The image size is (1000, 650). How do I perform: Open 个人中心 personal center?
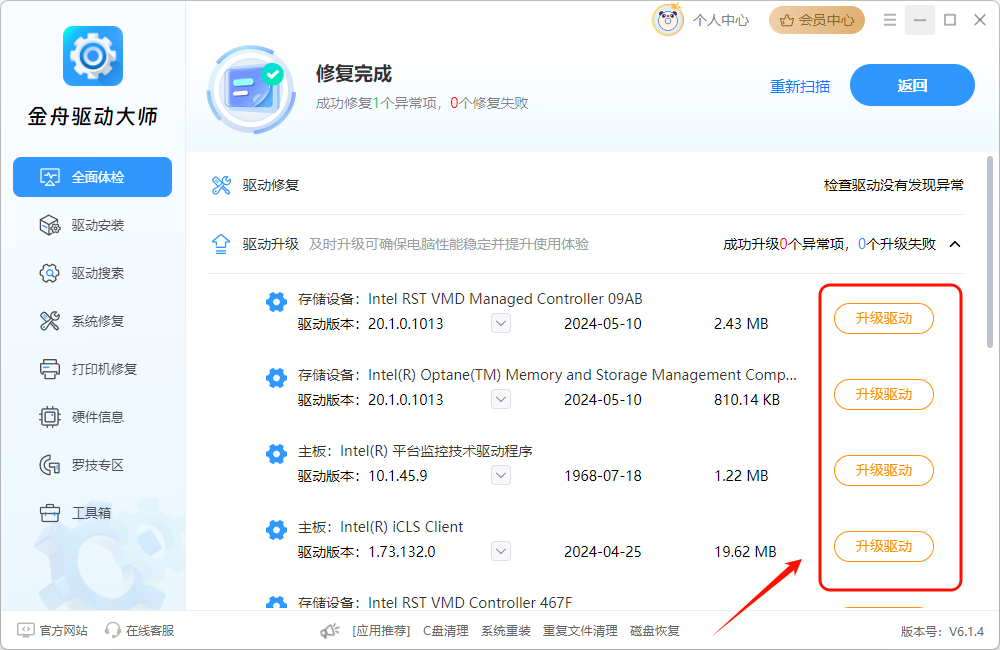[x=721, y=20]
